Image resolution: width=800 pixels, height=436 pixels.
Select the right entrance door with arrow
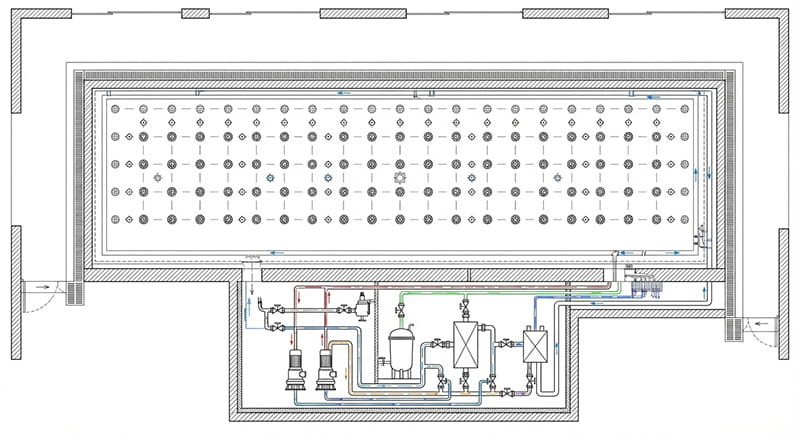point(762,330)
